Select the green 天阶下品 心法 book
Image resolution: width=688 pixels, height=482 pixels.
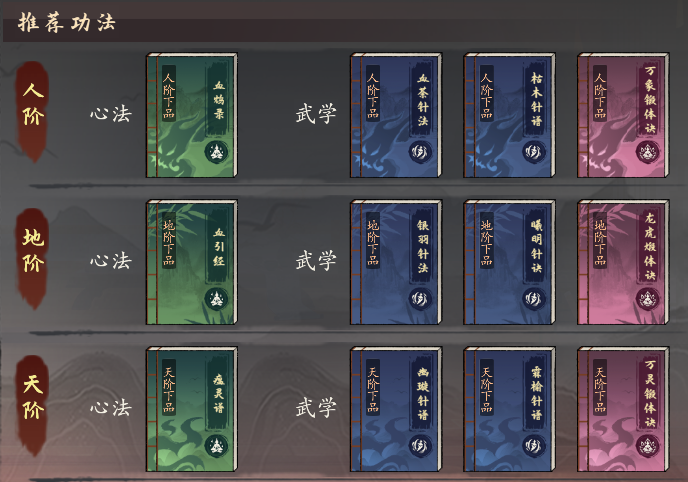[x=192, y=409]
